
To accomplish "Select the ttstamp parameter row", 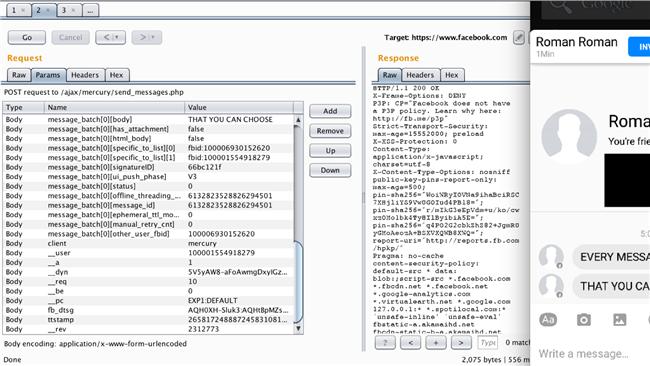I will (148, 320).
